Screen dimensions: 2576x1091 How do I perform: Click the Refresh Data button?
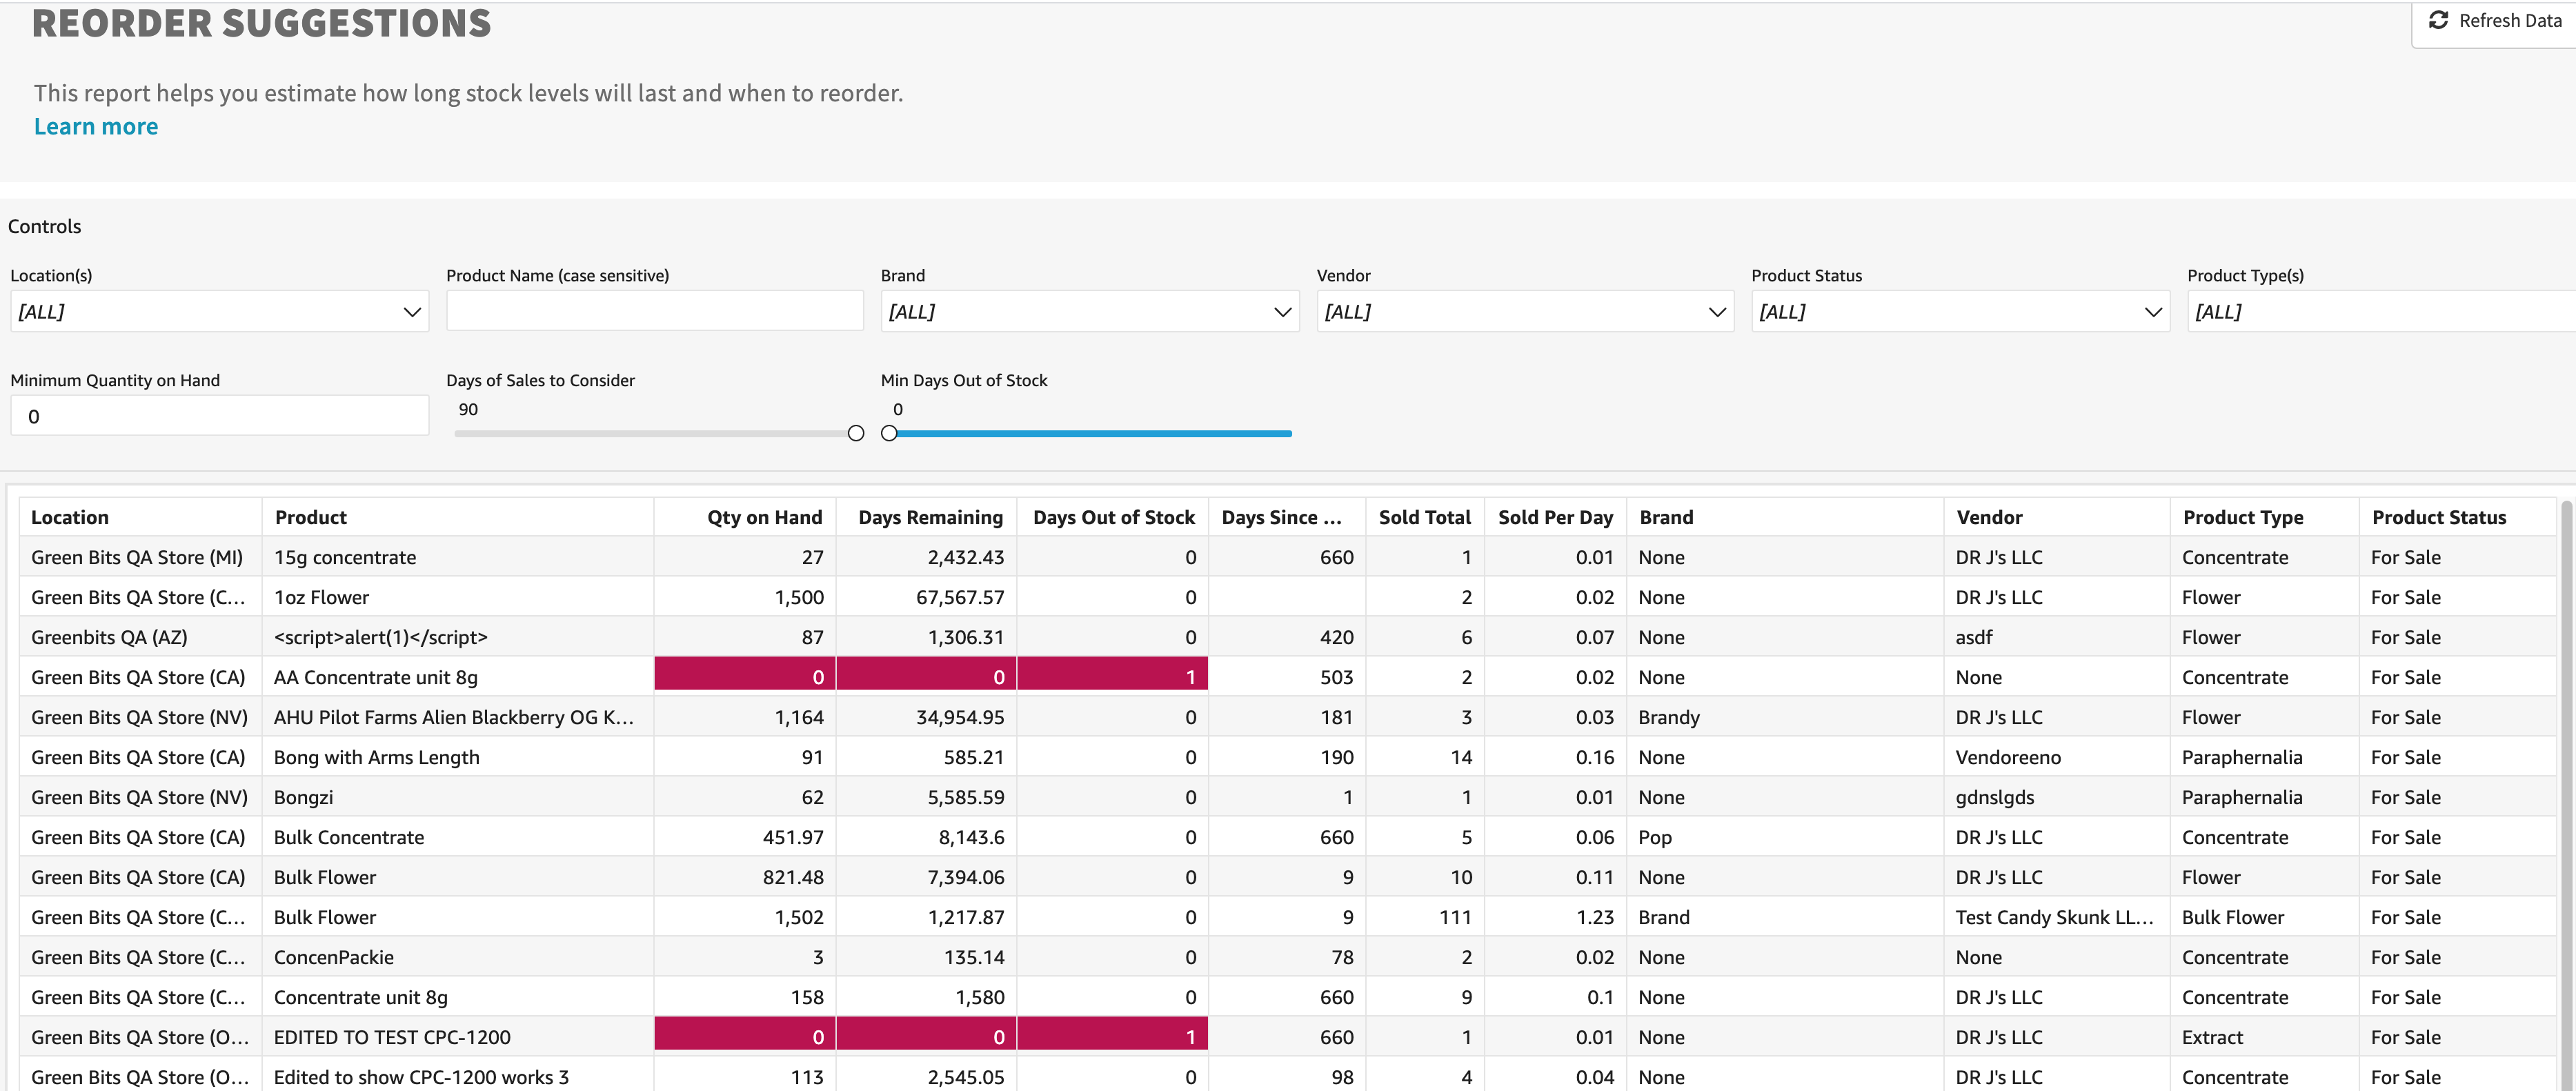(2494, 21)
